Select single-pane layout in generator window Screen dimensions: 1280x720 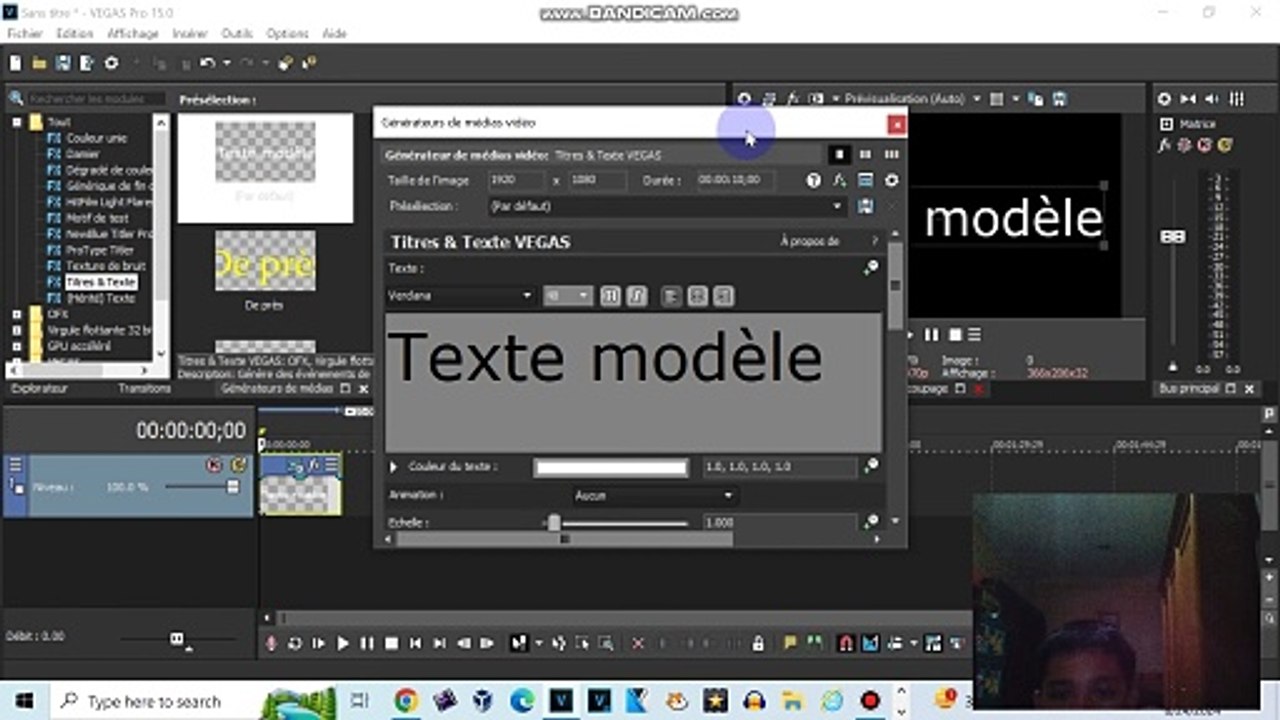pyautogui.click(x=839, y=155)
